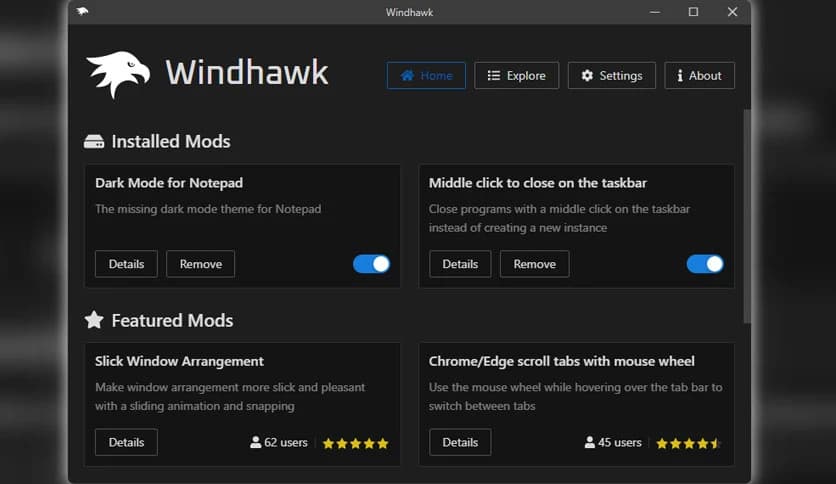The height and width of the screenshot is (484, 836).
Task: Minimize the Windhawk window
Action: point(655,12)
